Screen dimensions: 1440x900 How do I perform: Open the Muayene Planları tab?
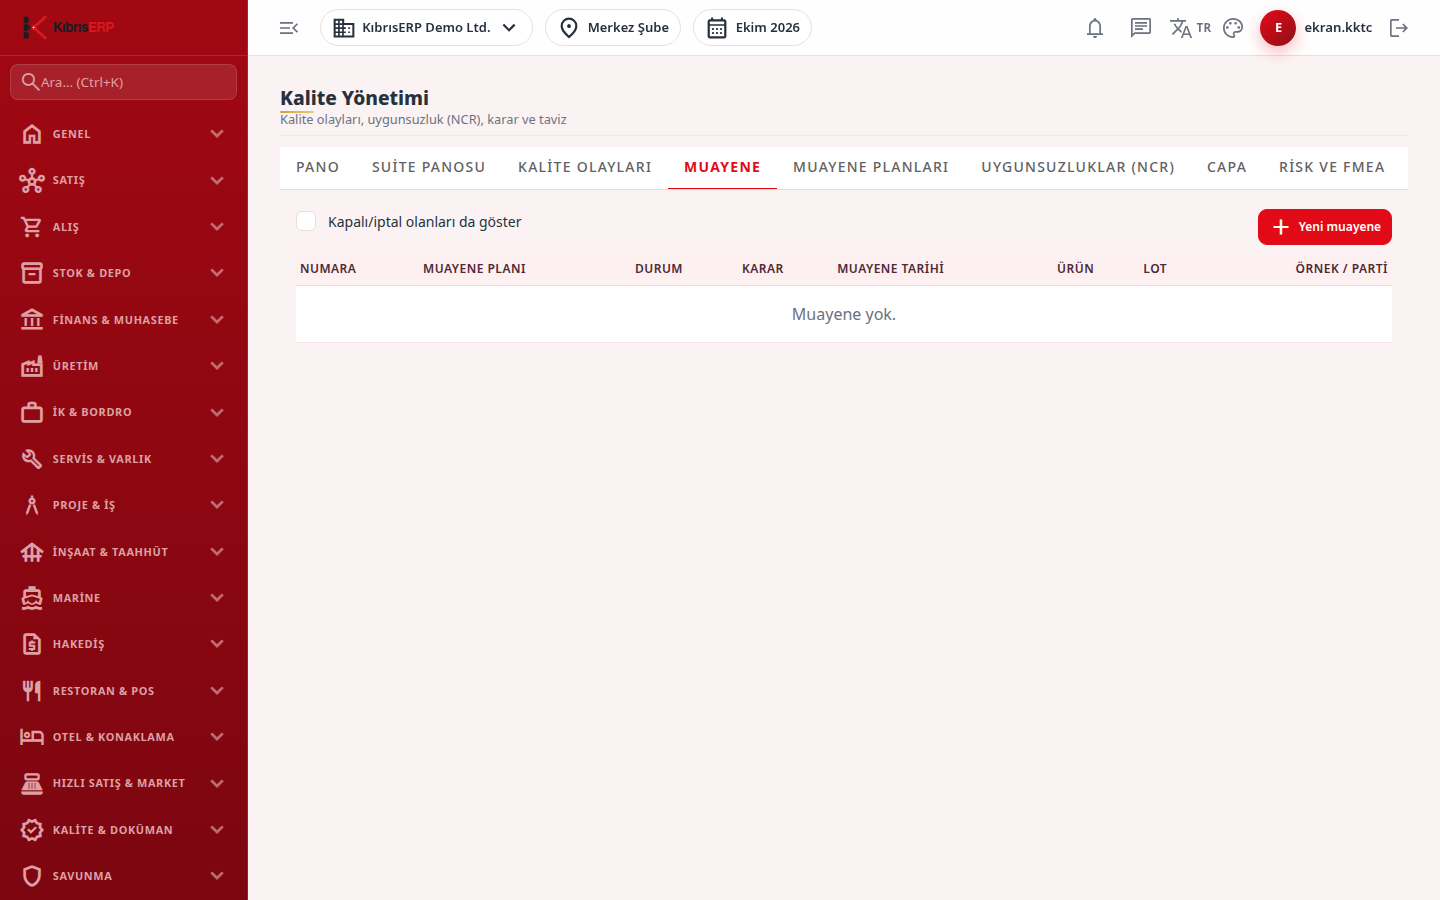871,167
